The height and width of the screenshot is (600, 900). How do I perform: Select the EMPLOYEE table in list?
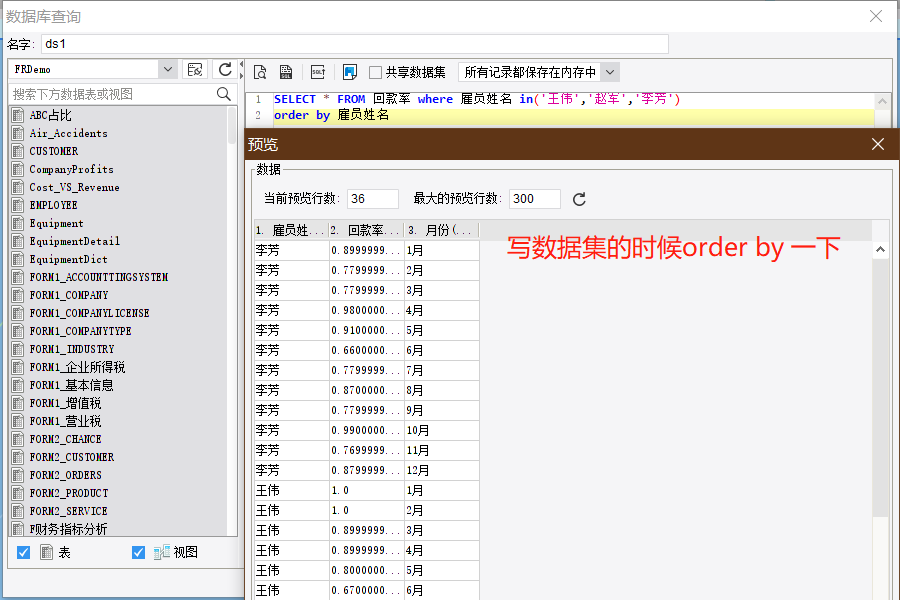54,205
